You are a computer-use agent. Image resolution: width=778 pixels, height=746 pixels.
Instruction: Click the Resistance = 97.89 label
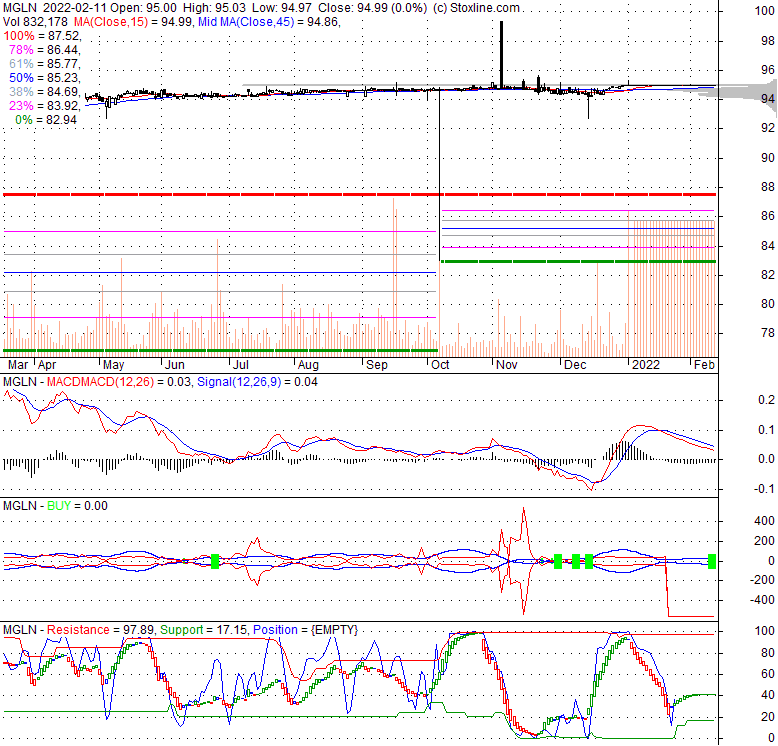pos(101,629)
